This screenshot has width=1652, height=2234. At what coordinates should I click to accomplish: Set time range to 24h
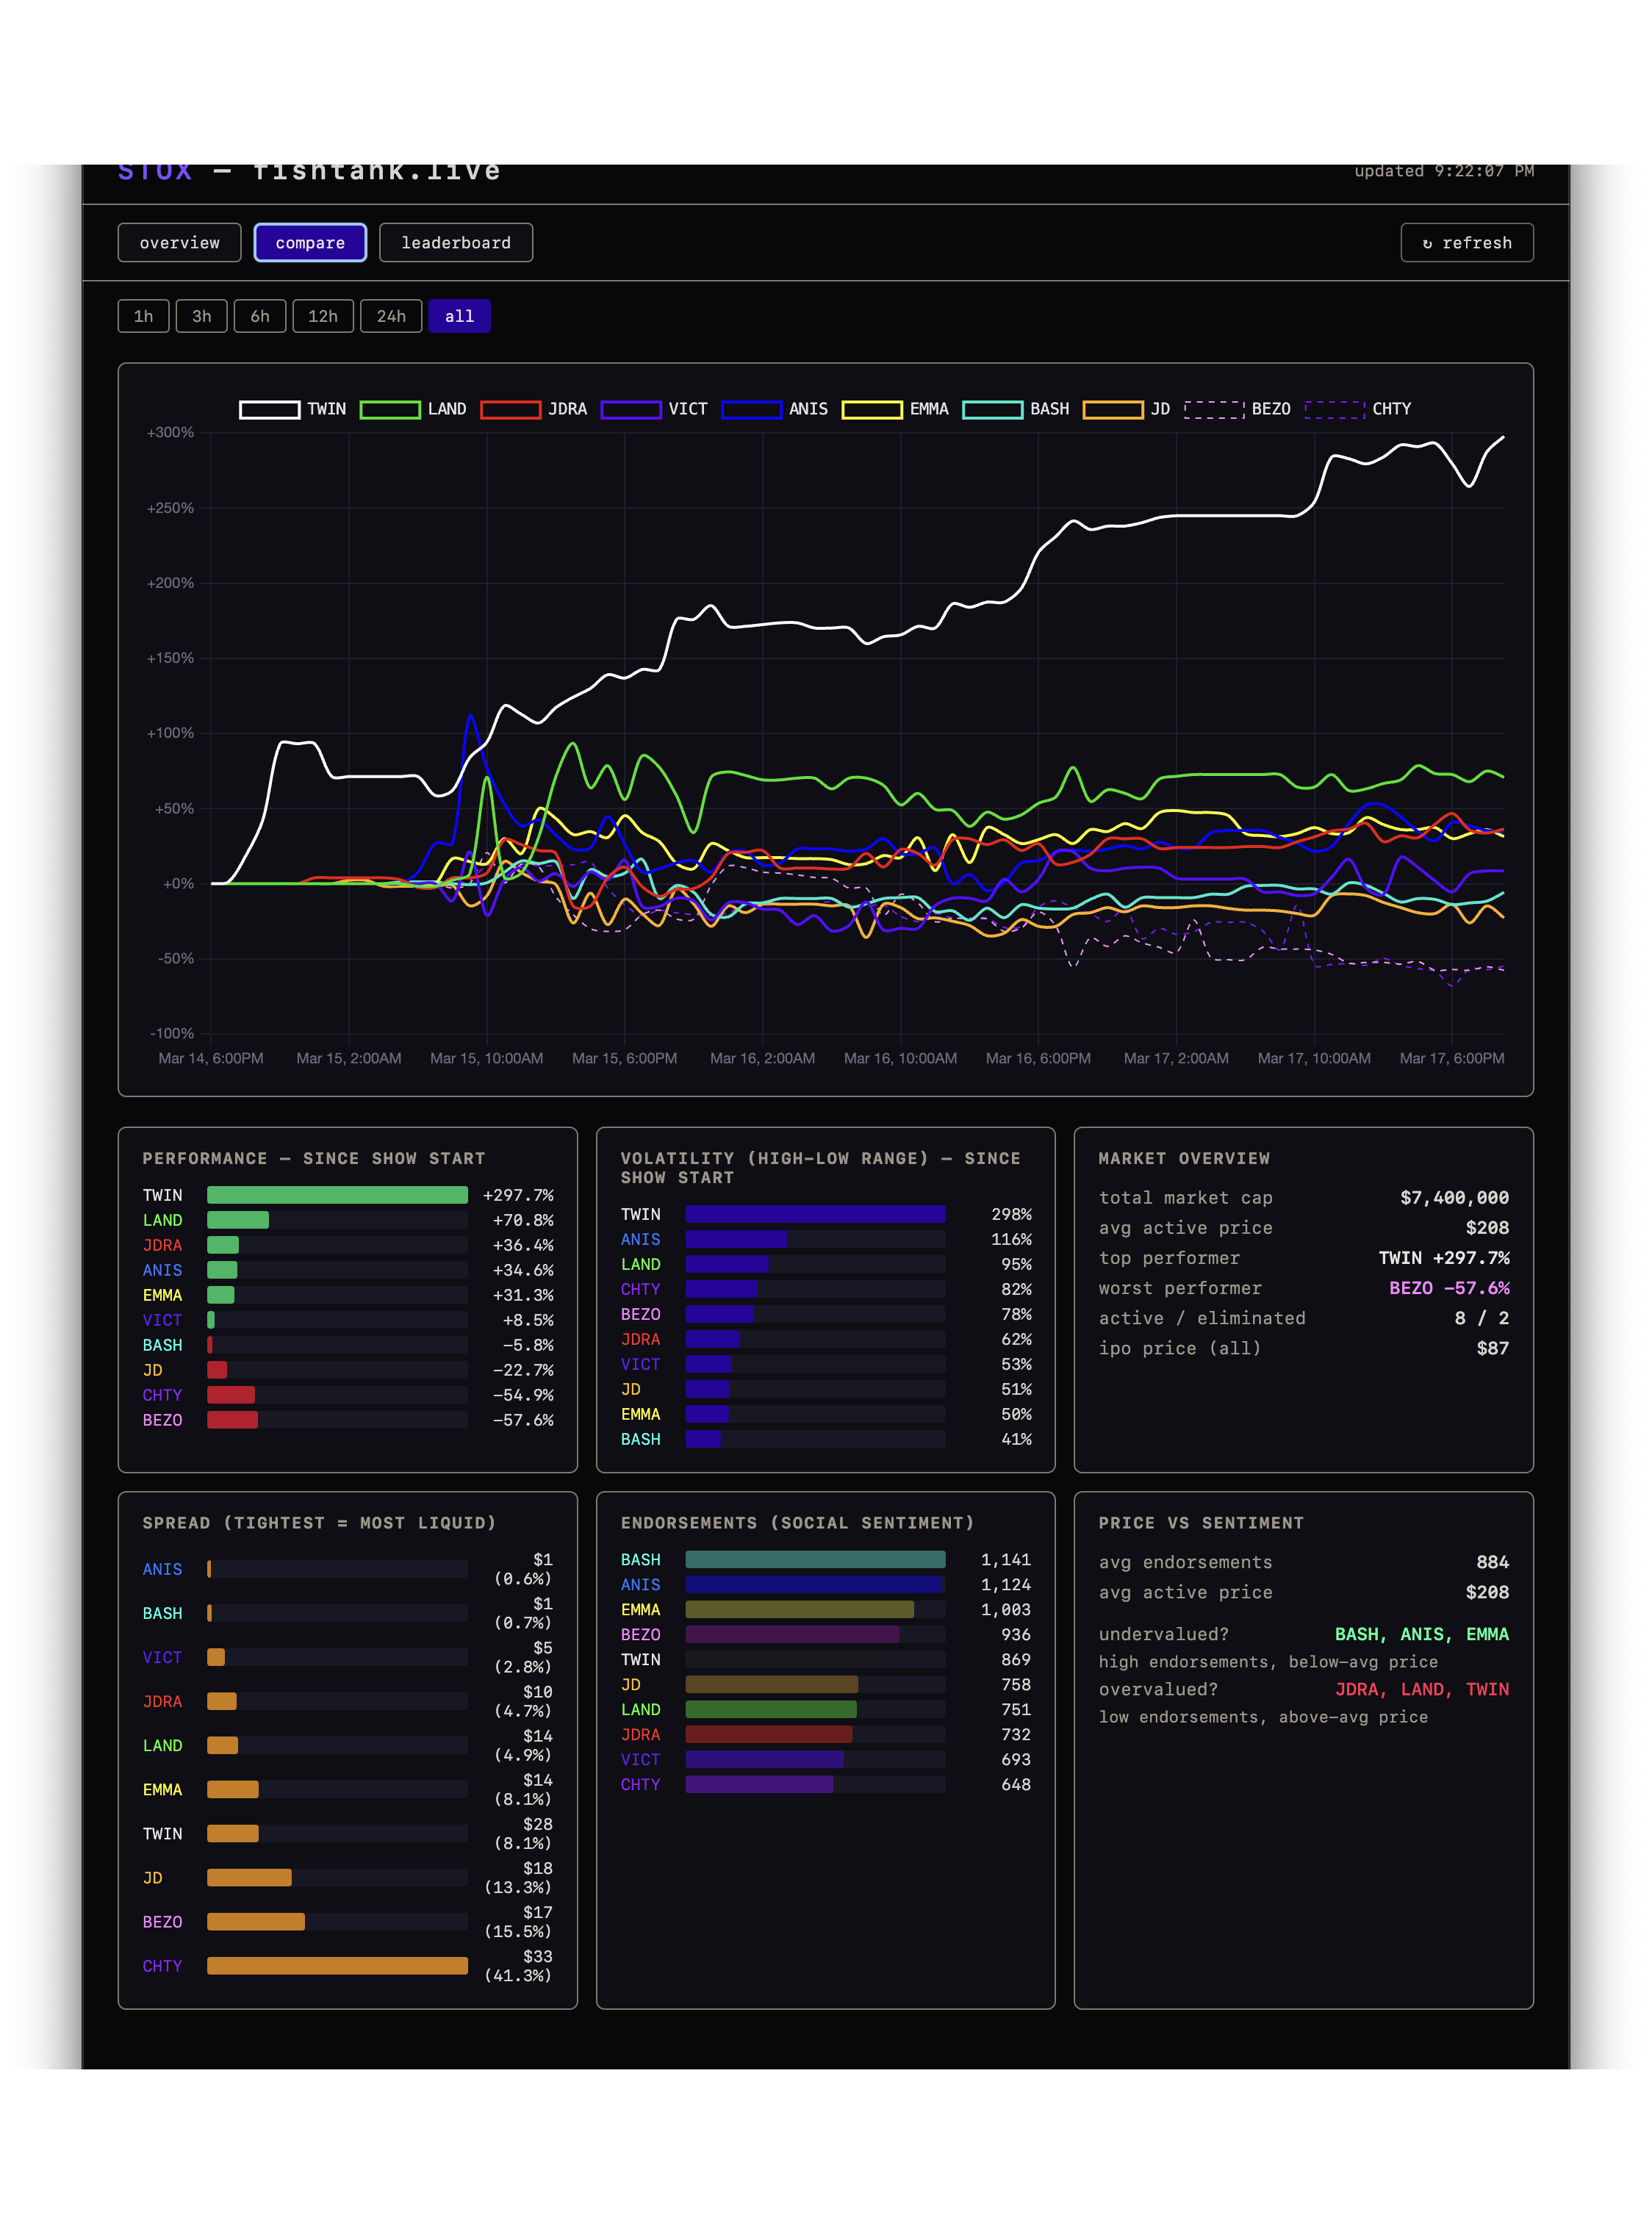[x=391, y=316]
